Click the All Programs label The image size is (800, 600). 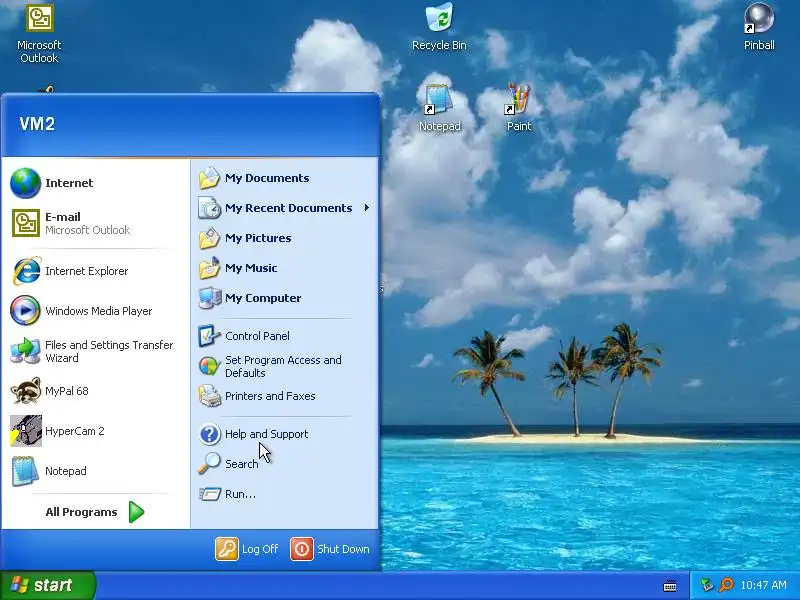click(x=81, y=512)
